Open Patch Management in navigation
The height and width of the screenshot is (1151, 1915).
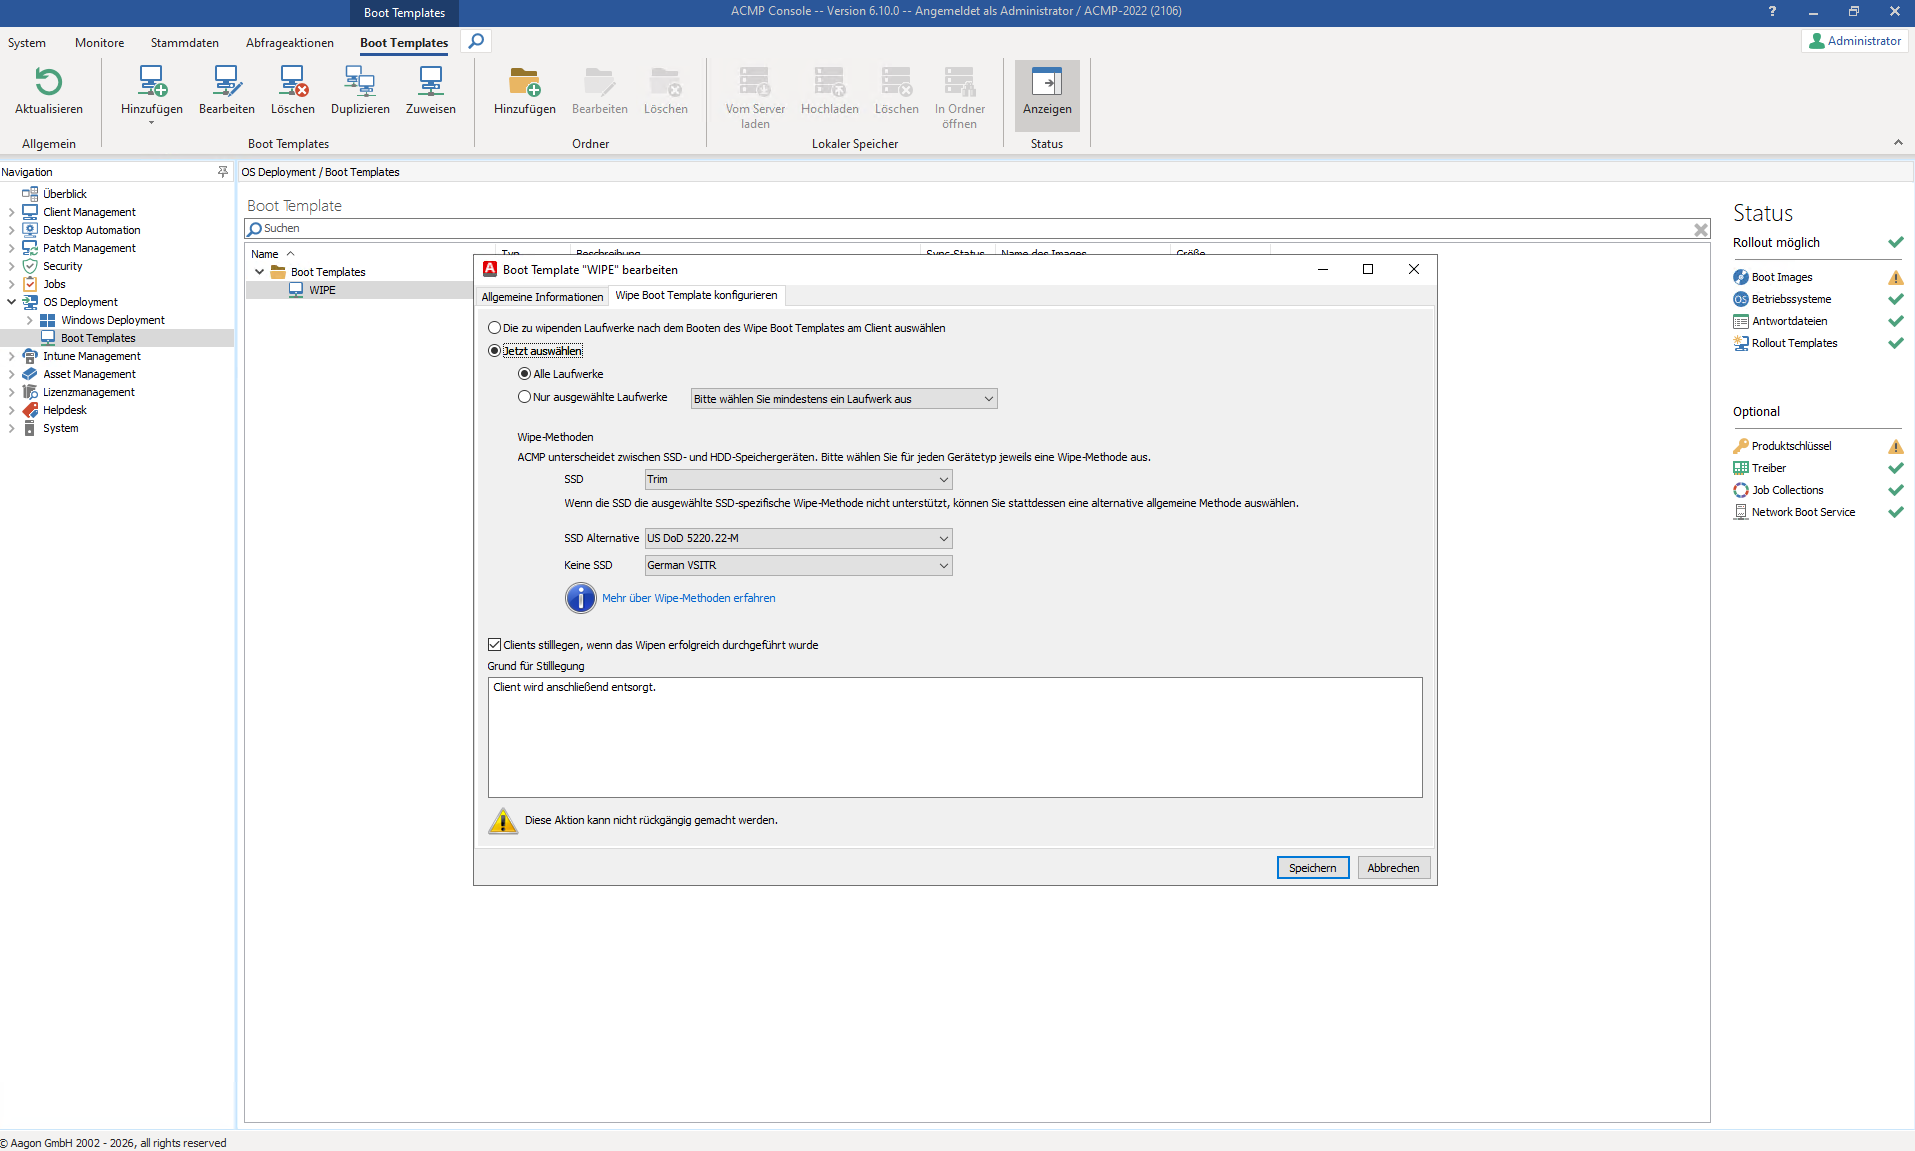(x=89, y=248)
